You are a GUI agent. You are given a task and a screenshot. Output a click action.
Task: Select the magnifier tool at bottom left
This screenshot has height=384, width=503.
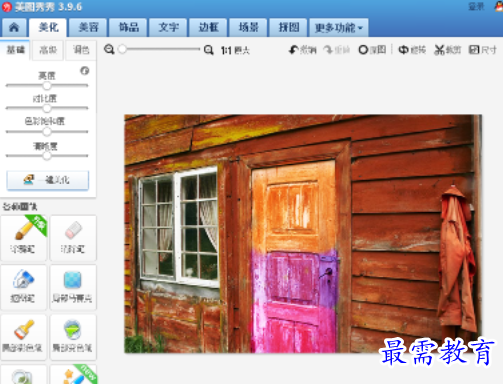click(x=24, y=374)
